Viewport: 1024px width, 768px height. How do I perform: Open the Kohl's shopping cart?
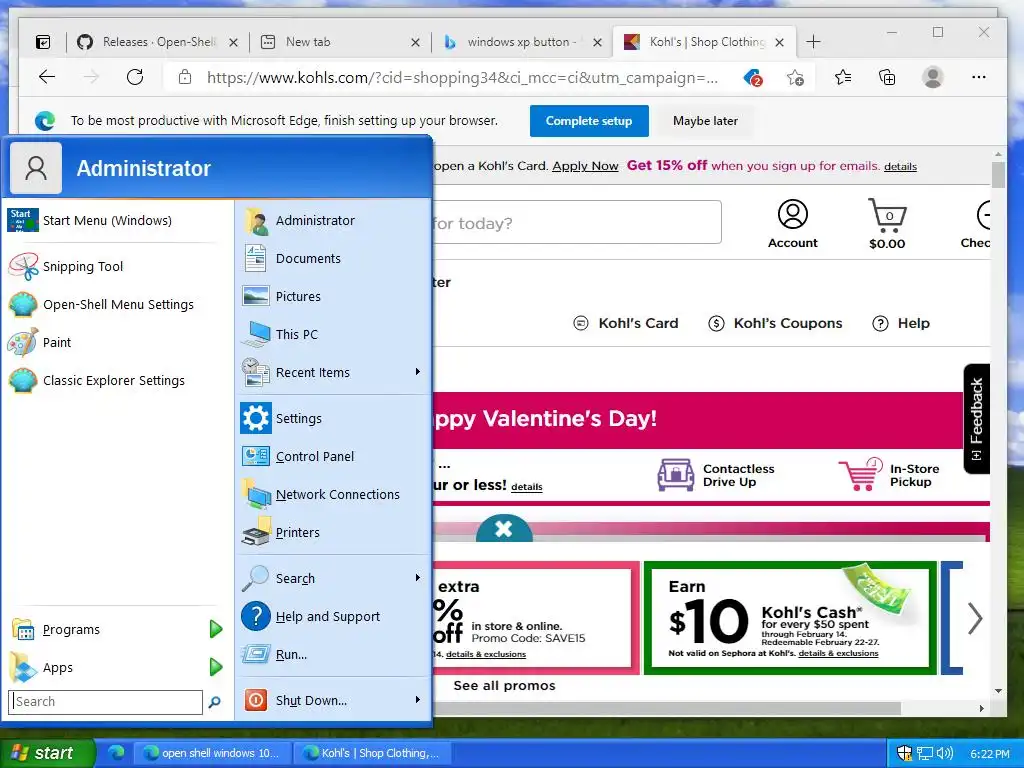tap(887, 224)
